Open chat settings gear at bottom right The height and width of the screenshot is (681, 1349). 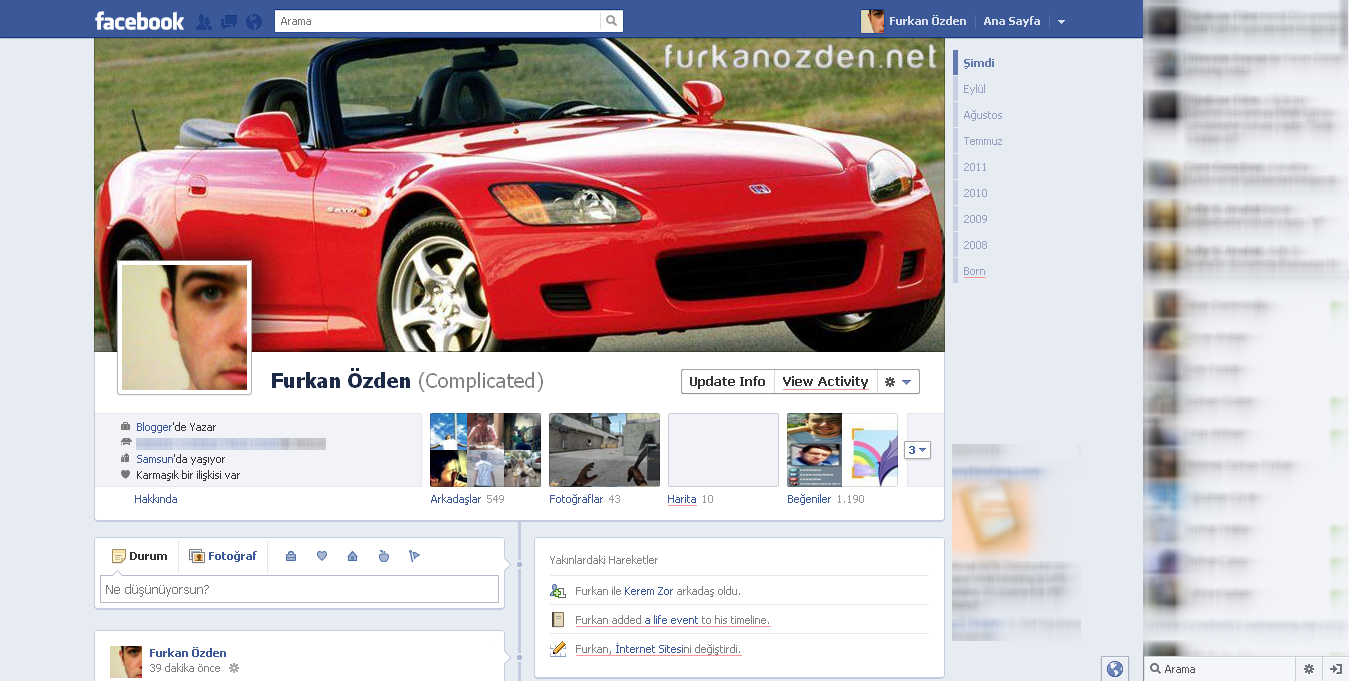(x=1308, y=669)
